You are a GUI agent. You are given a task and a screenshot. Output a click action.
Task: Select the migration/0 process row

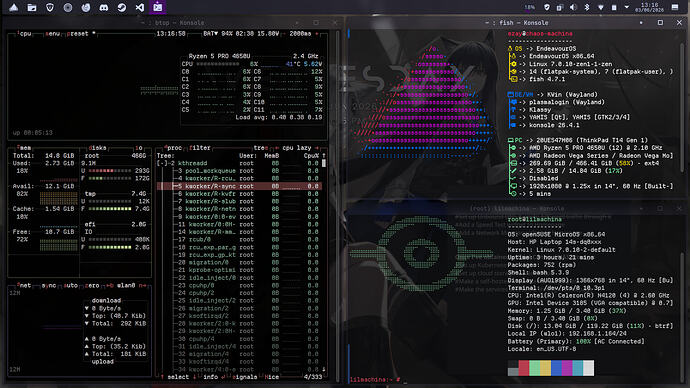[x=240, y=263]
